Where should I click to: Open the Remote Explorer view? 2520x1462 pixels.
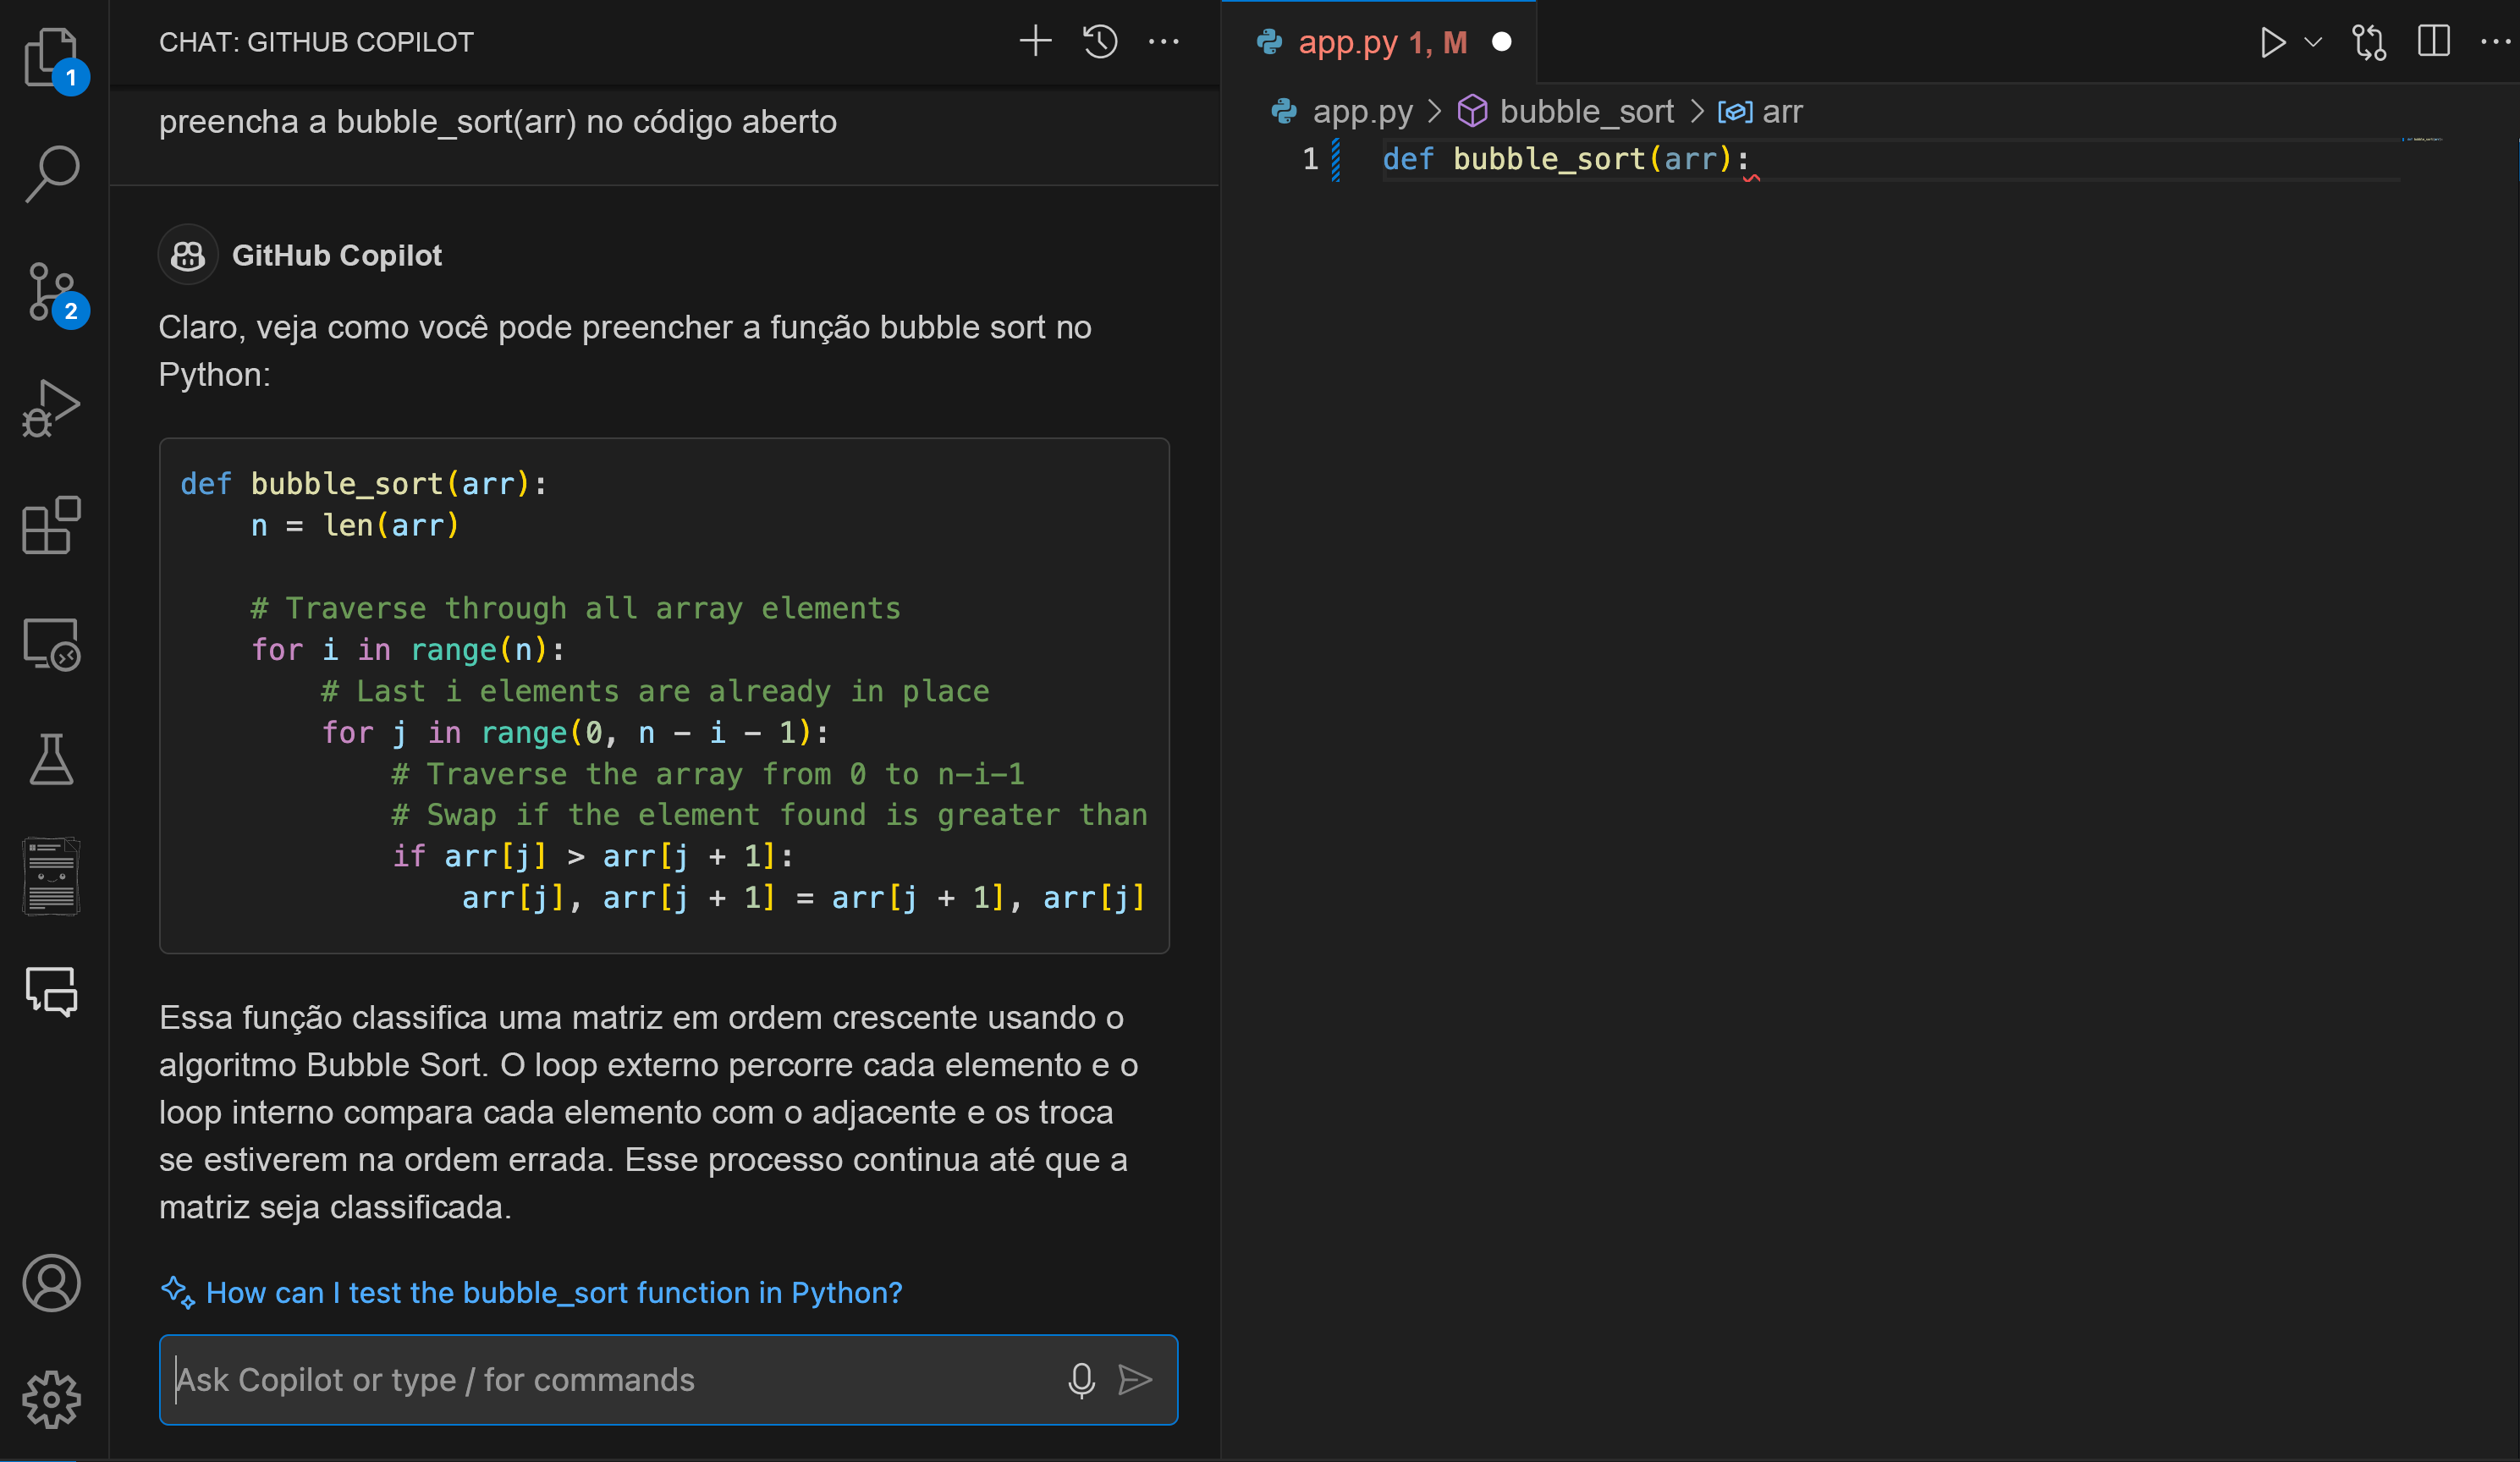coord(52,643)
